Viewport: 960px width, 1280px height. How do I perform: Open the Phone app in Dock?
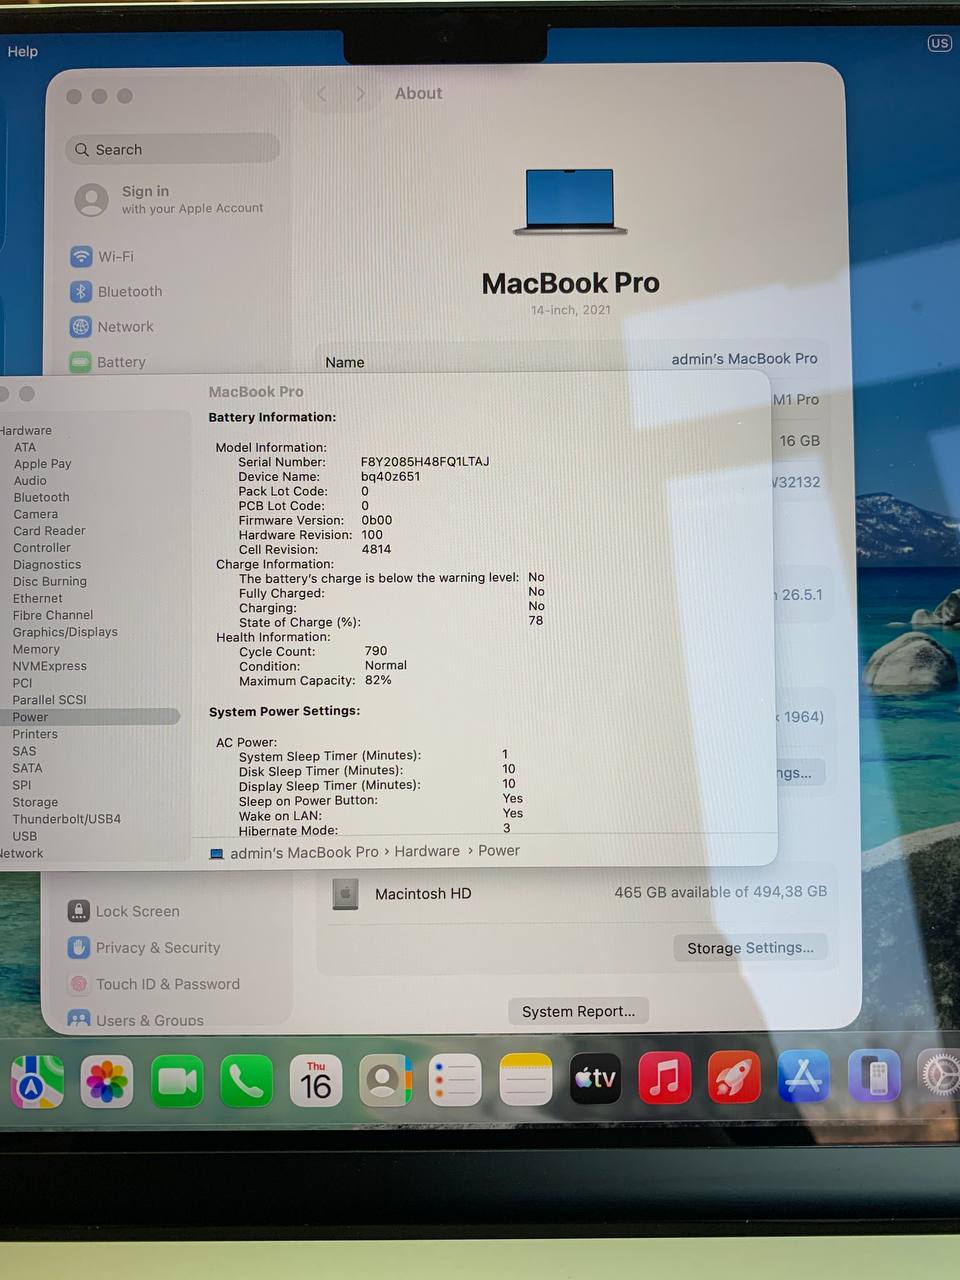tap(246, 1081)
